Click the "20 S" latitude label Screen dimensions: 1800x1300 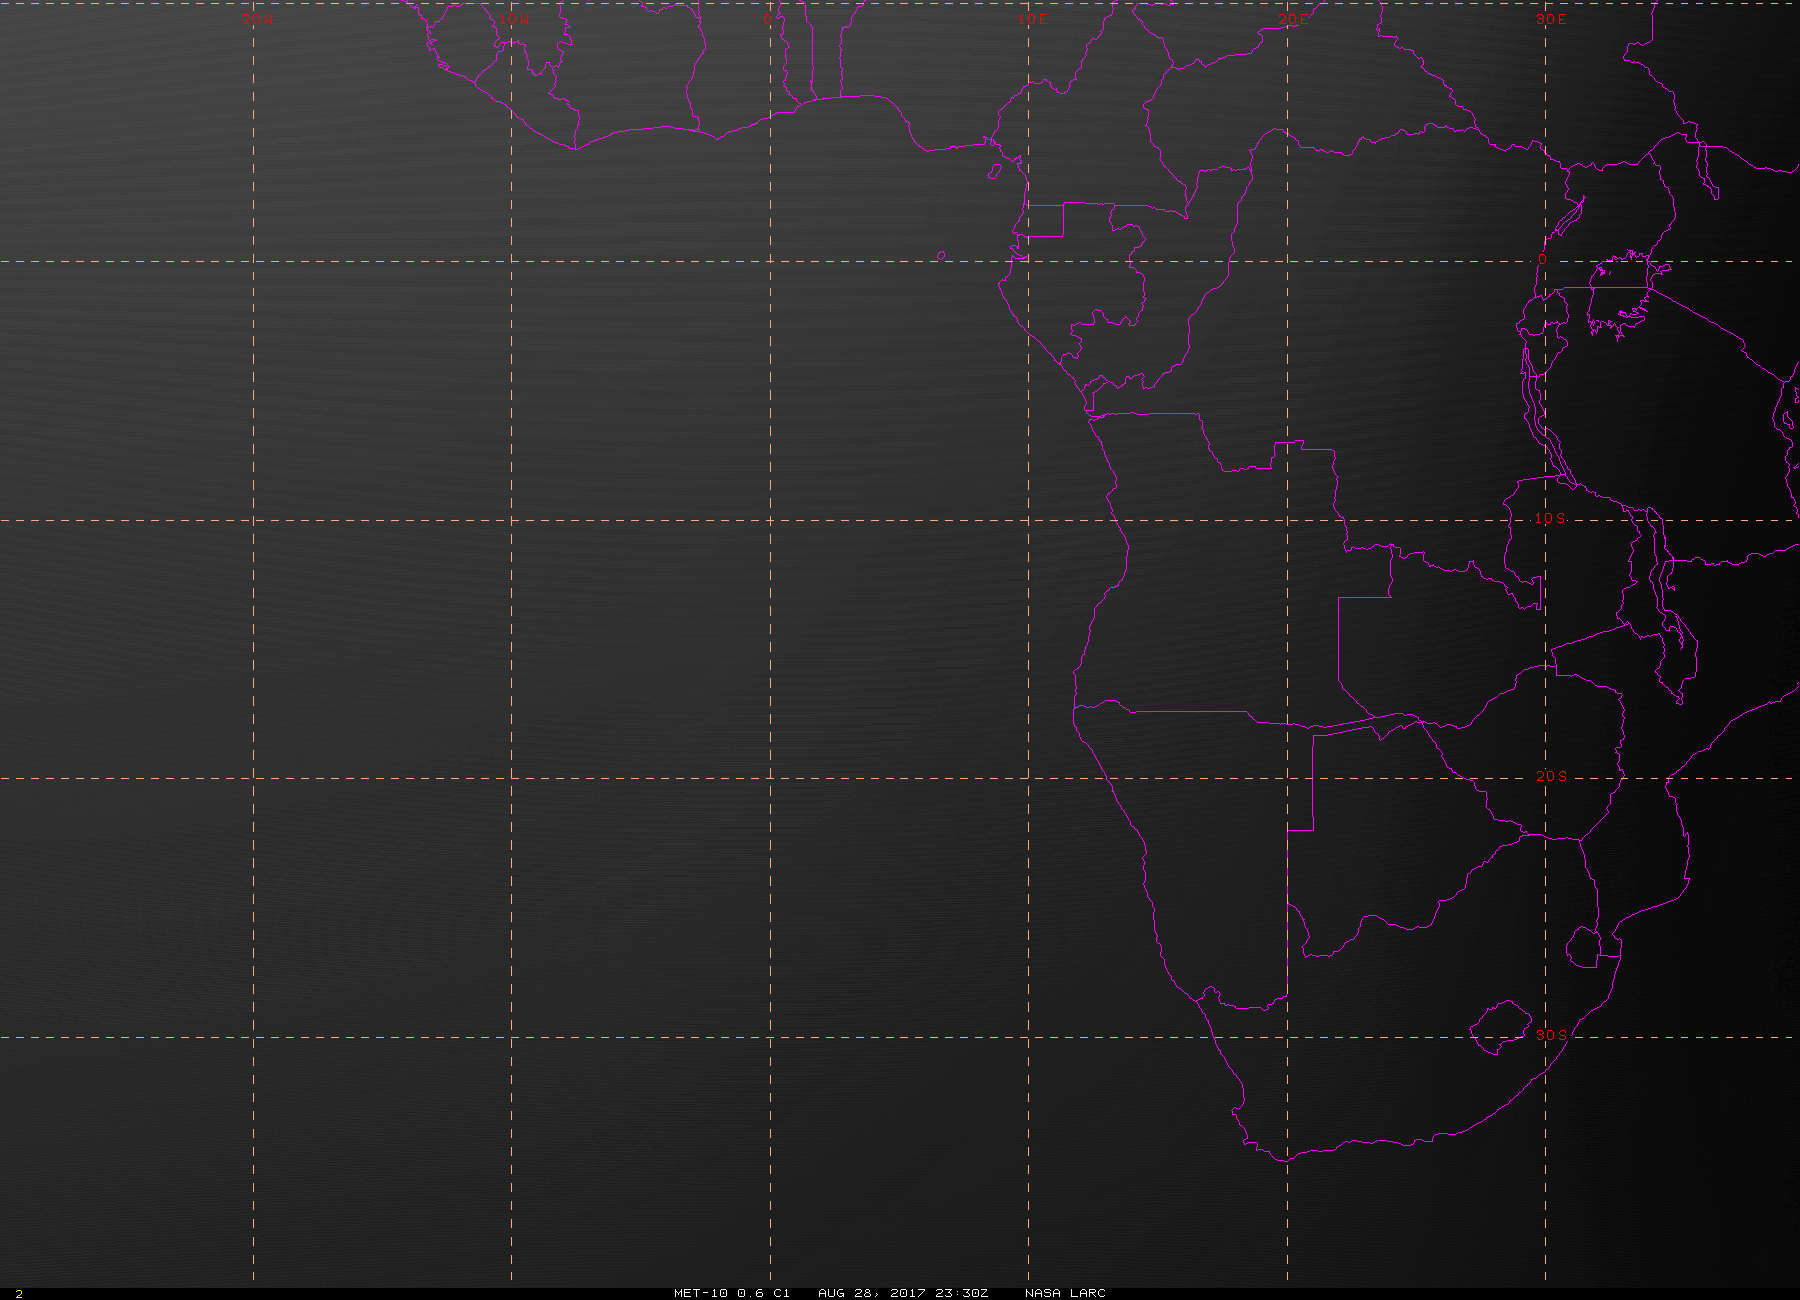click(x=1551, y=776)
